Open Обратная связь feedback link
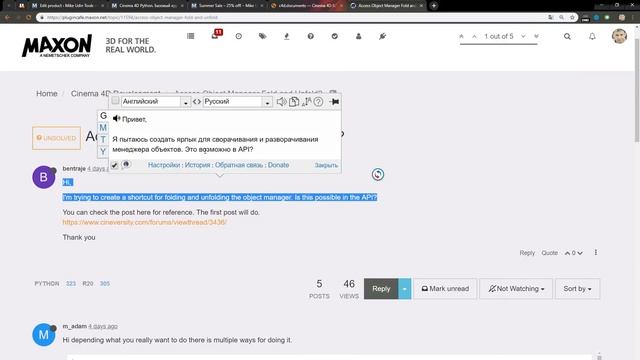 coord(239,165)
